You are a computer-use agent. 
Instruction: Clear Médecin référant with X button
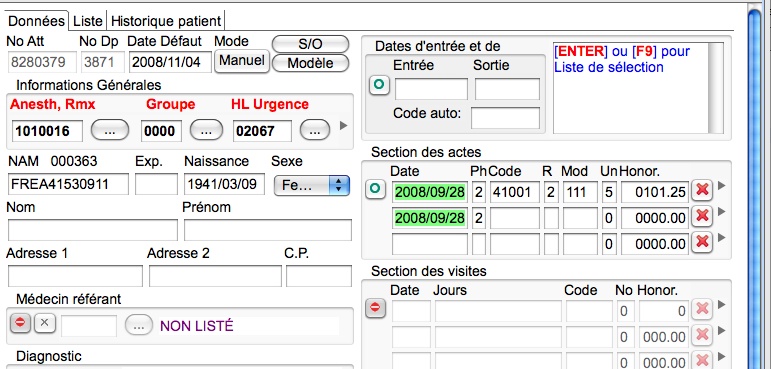(45, 323)
